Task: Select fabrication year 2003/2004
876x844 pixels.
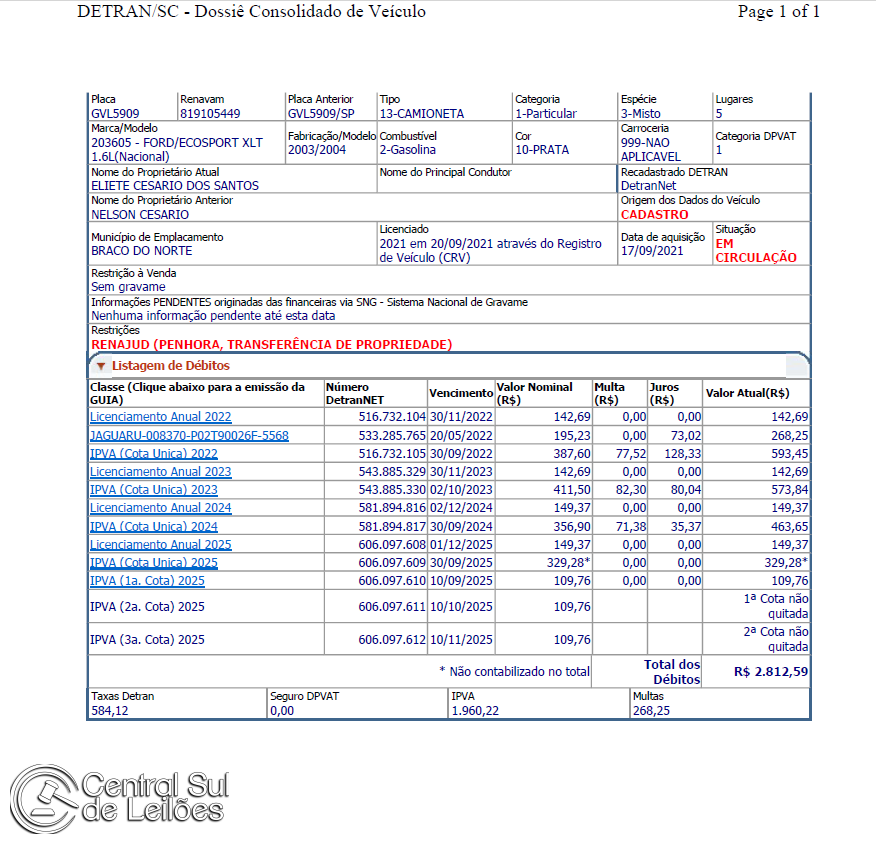Action: [317, 150]
